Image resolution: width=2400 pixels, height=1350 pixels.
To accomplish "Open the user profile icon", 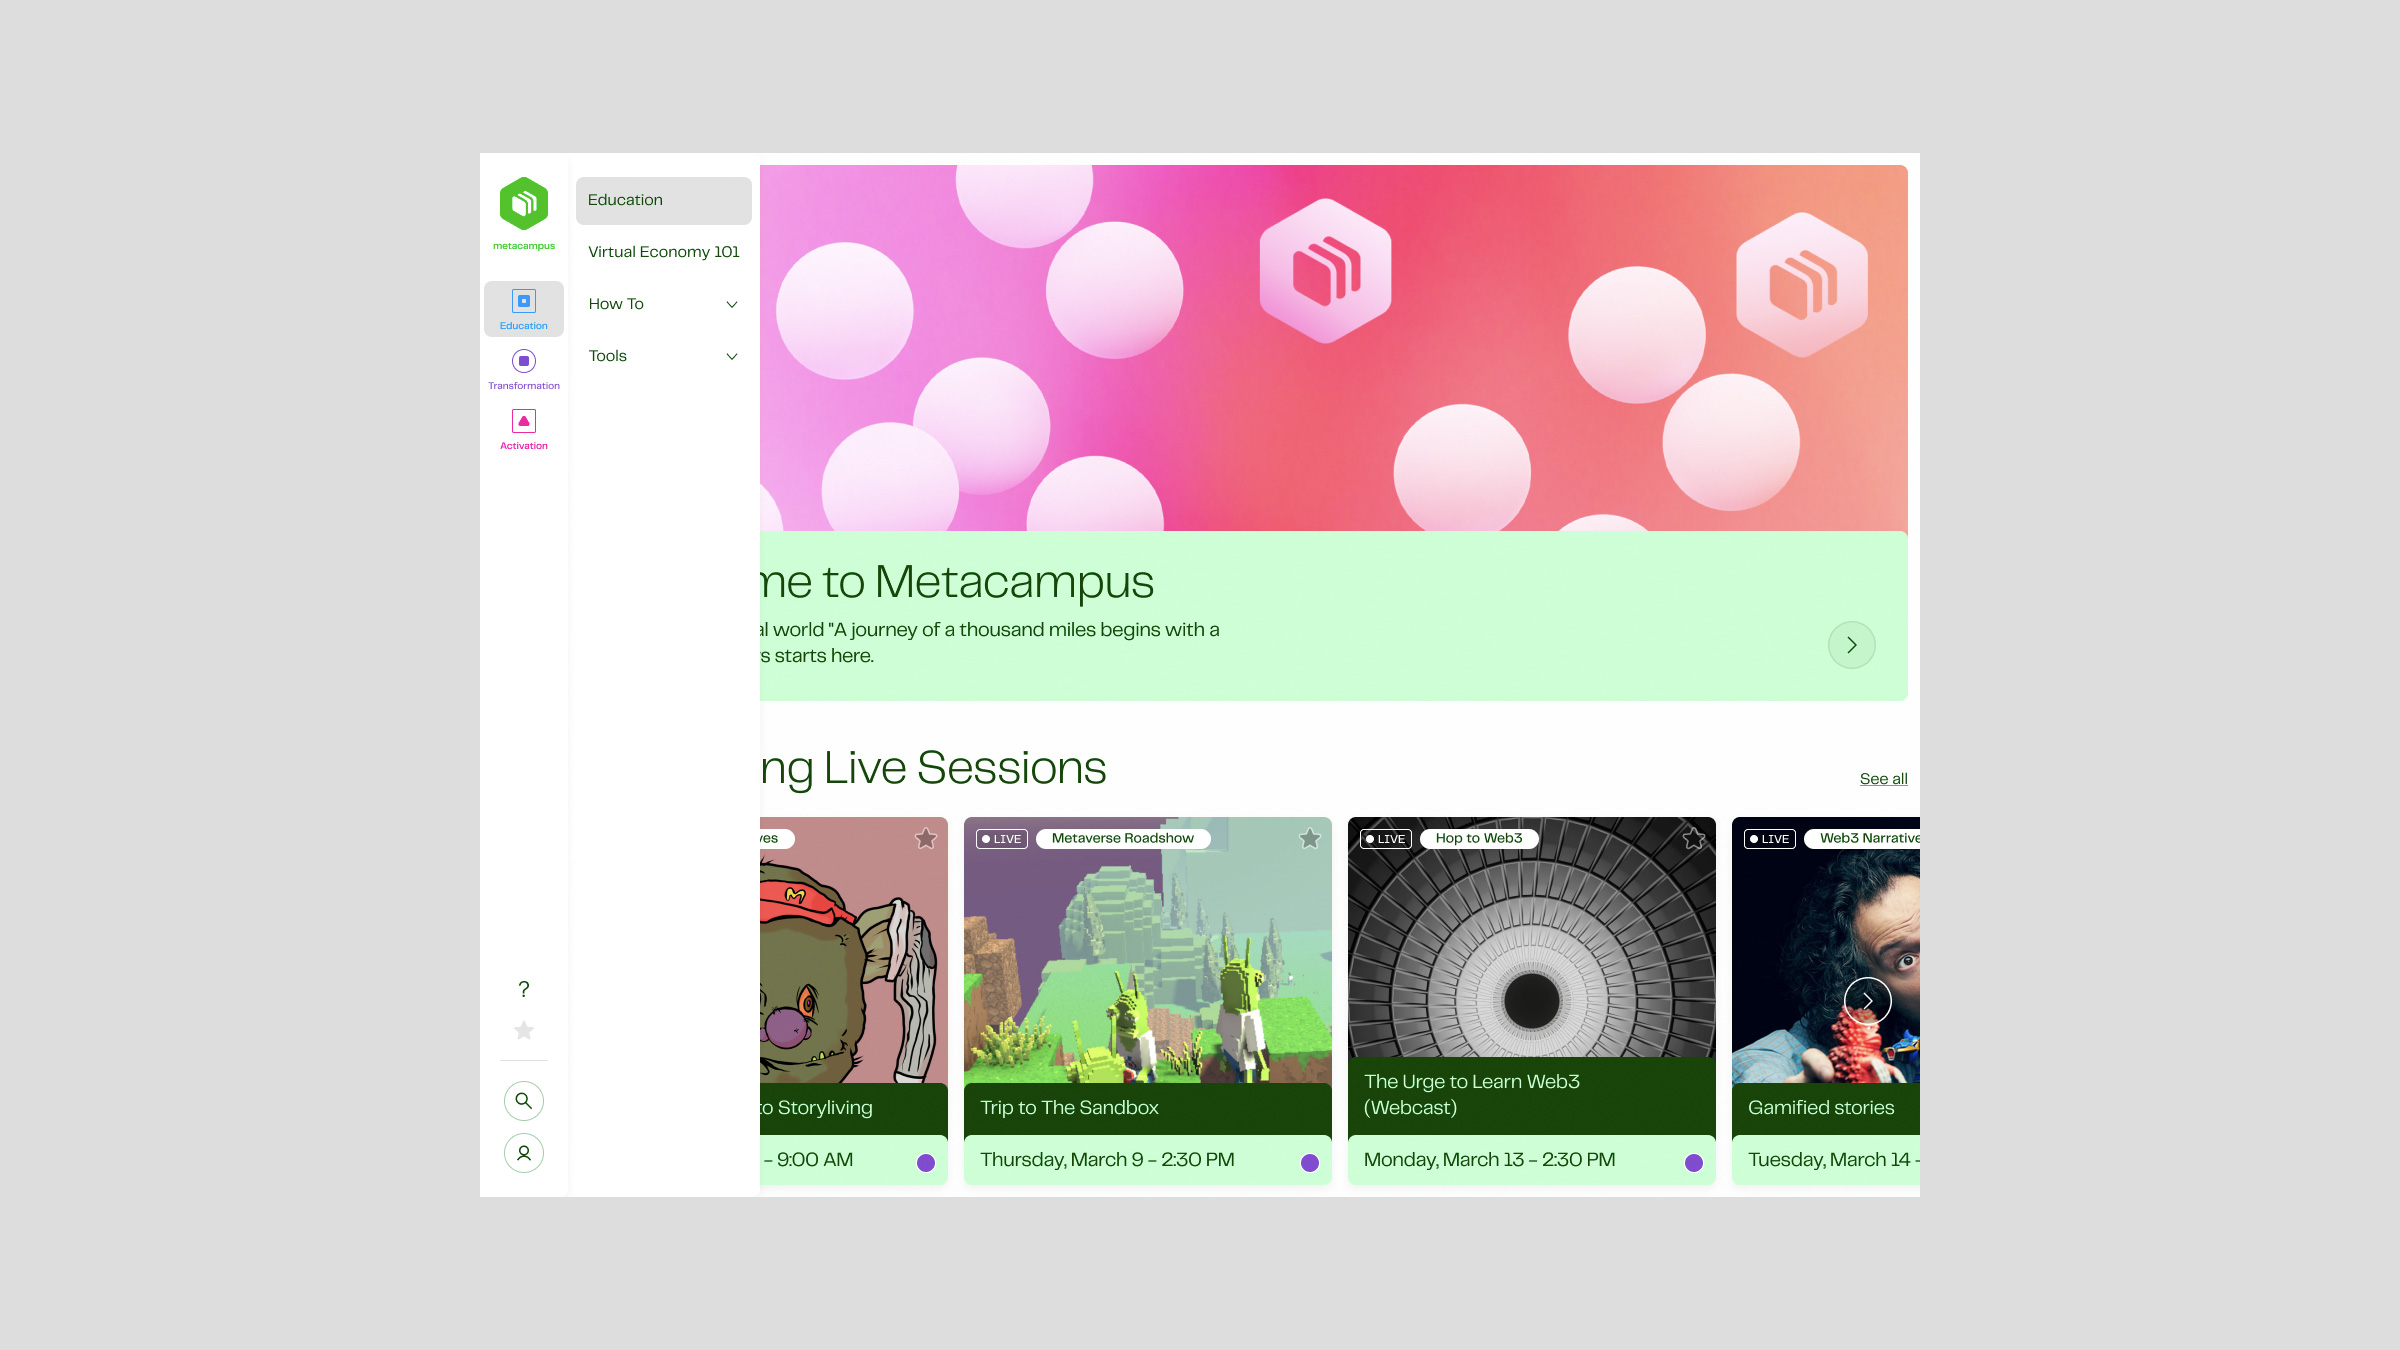I will 524,1153.
